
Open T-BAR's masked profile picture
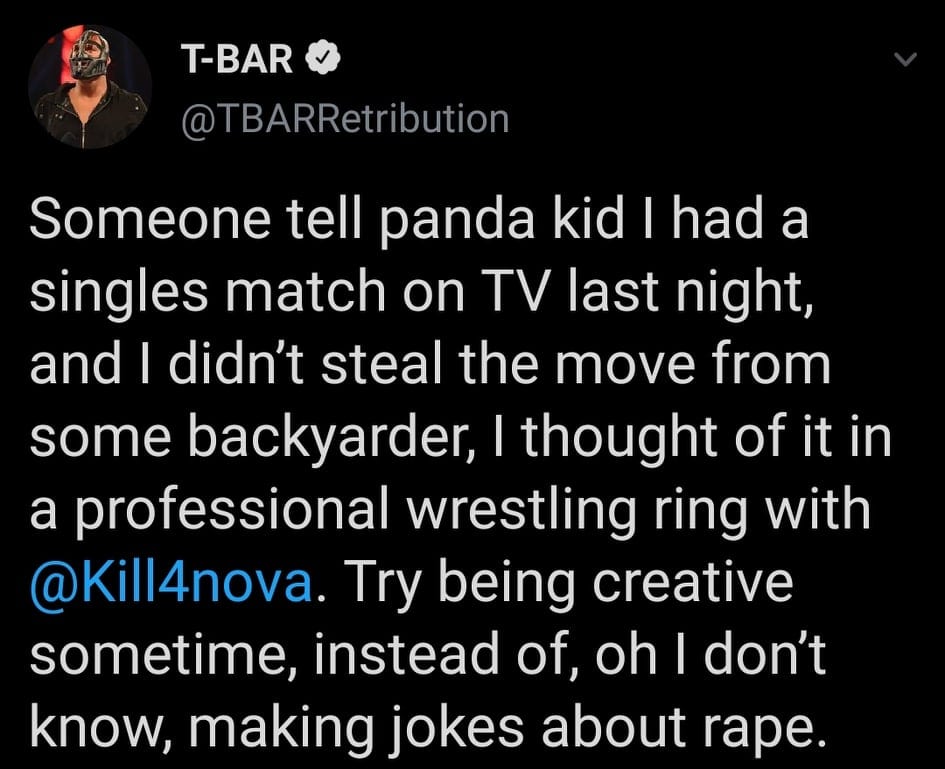(x=90, y=87)
